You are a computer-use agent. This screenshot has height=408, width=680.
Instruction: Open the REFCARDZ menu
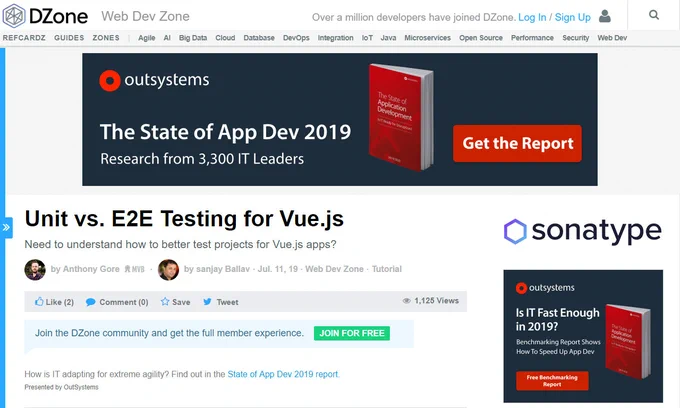click(x=24, y=38)
